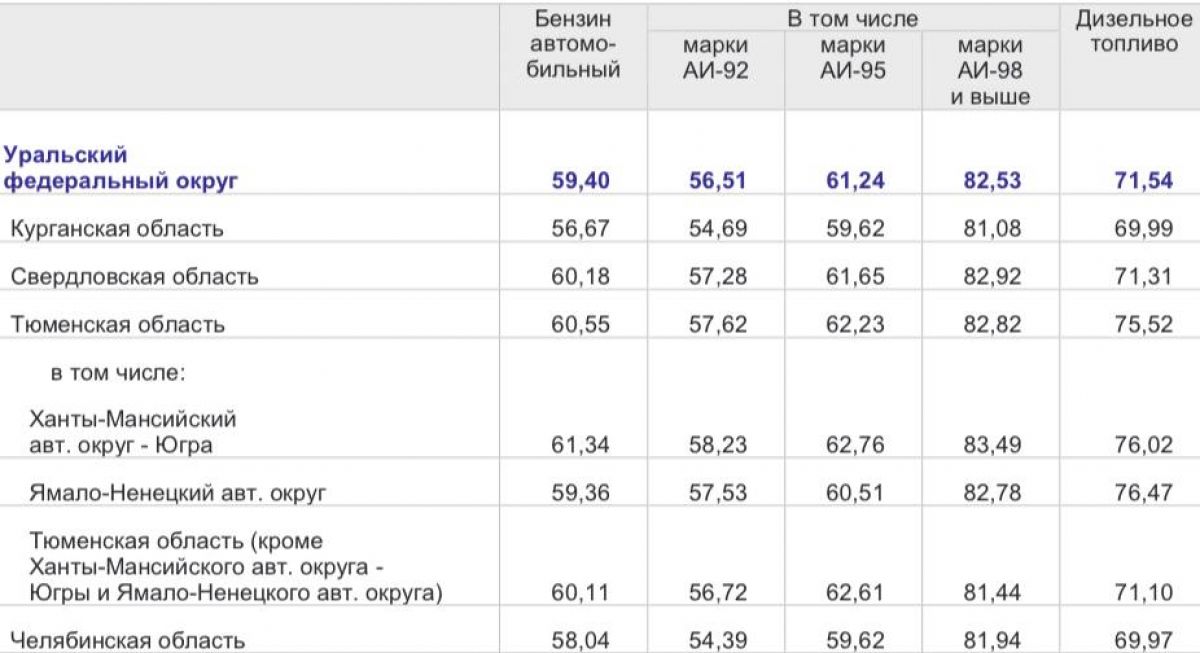Click the Челябинская область row label
Image resolution: width=1200 pixels, height=653 pixels.
pyautogui.click(x=127, y=639)
